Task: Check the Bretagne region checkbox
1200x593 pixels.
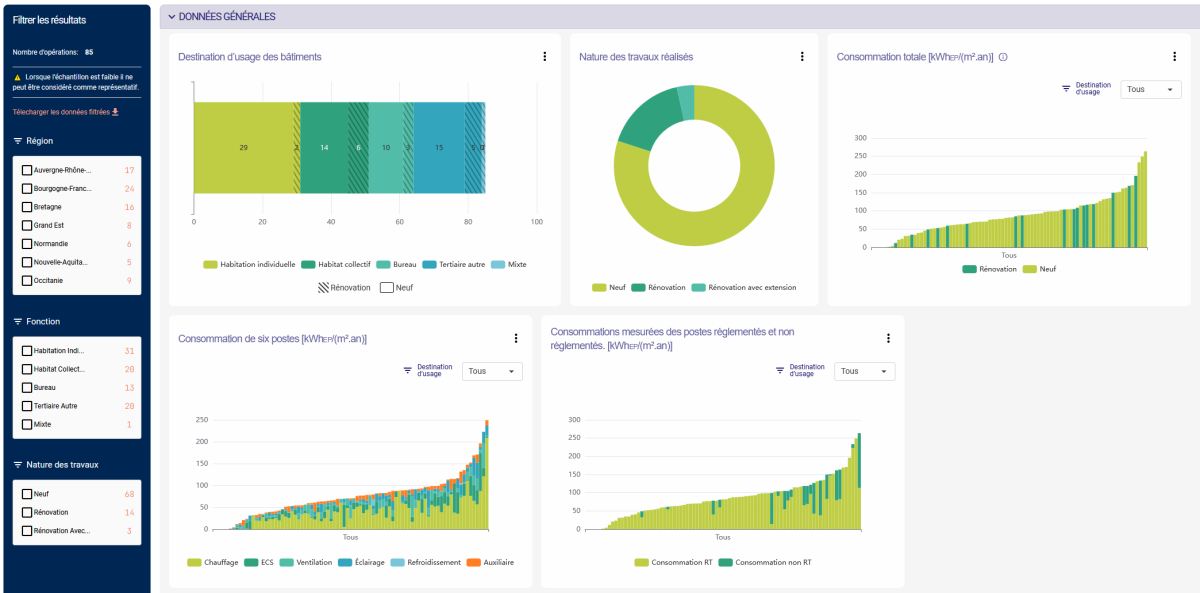Action: (x=27, y=207)
